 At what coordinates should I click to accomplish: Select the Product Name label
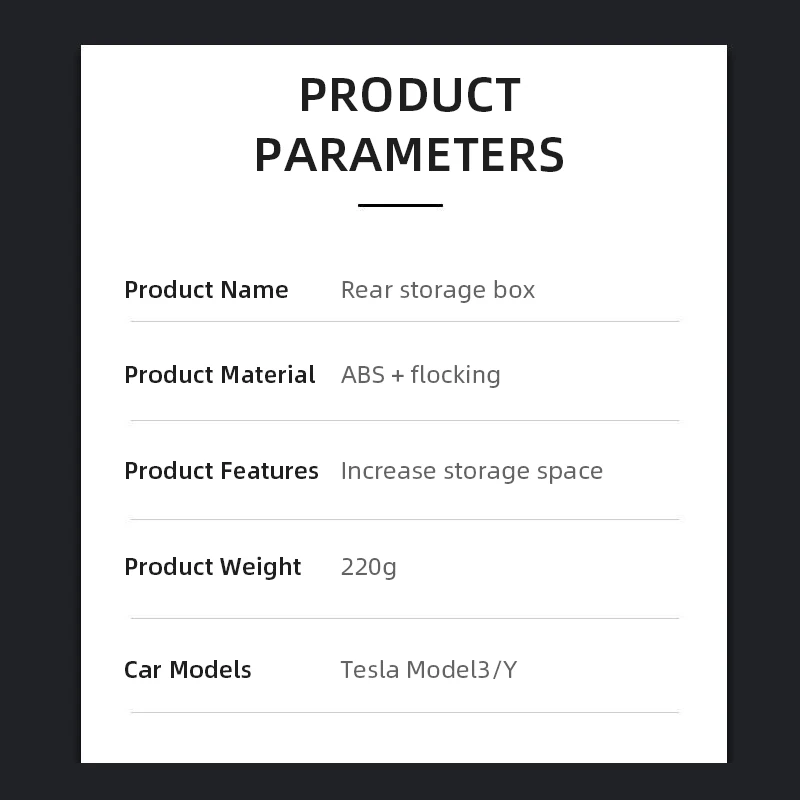coord(206,290)
